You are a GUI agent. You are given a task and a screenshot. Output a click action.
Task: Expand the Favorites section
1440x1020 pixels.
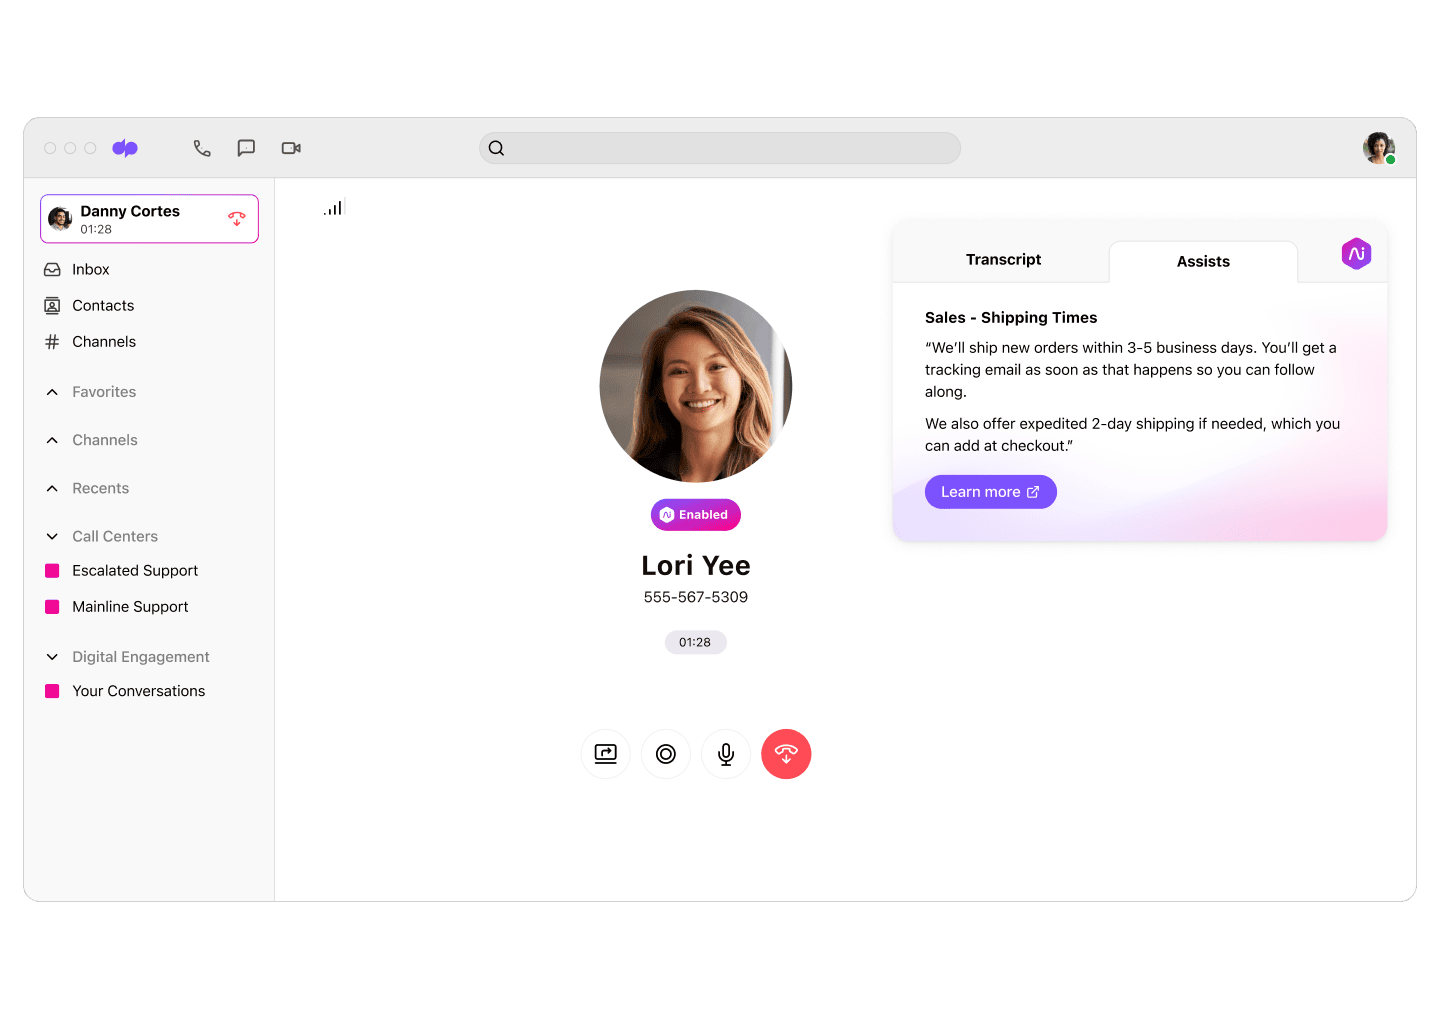tap(52, 392)
